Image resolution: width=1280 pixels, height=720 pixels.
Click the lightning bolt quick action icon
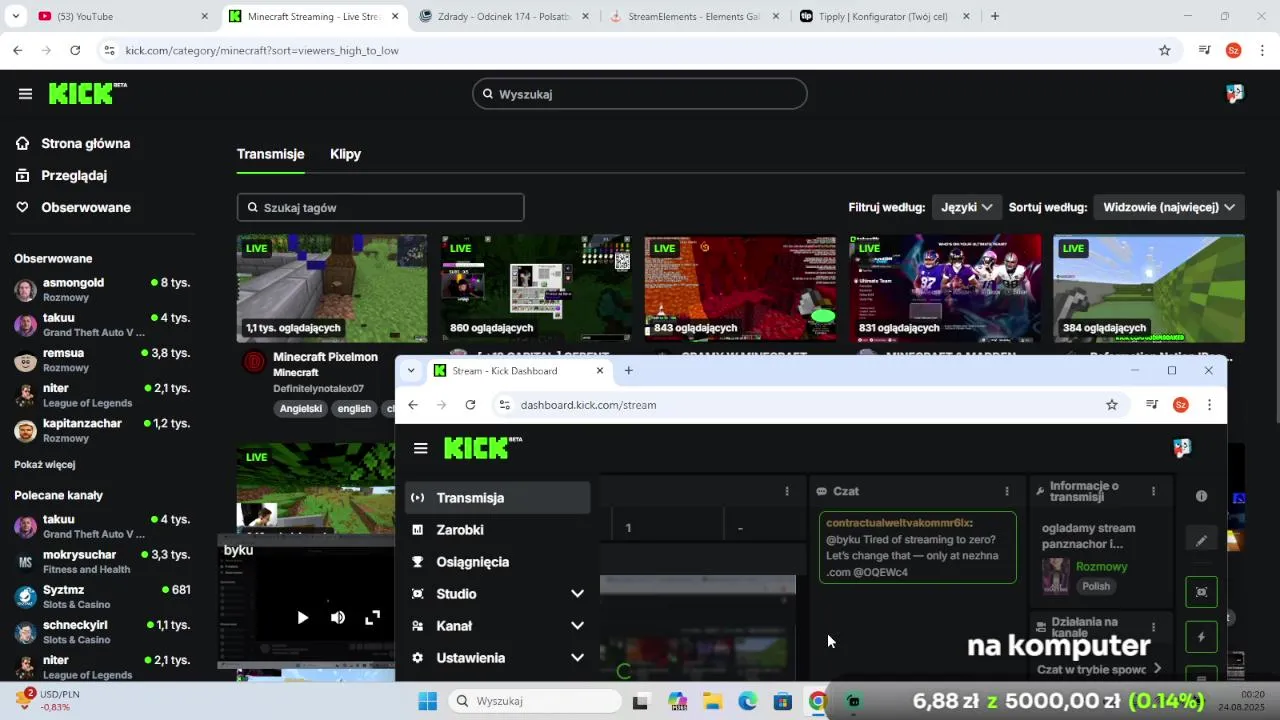[x=1201, y=637]
